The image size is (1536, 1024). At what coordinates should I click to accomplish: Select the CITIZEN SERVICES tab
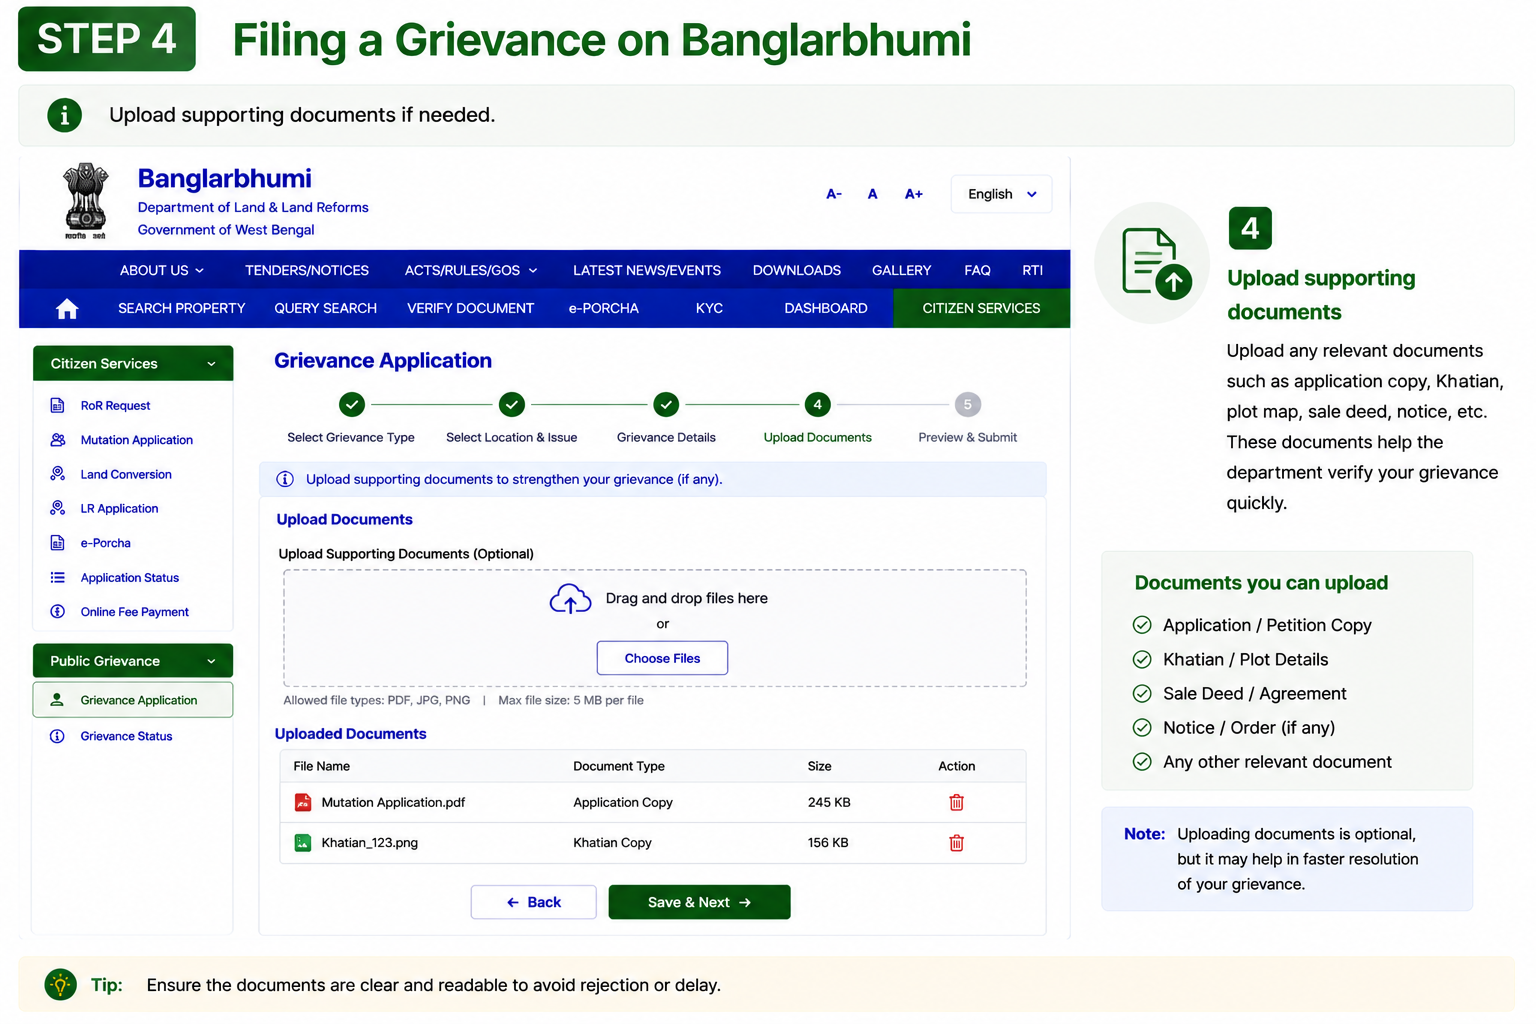982,308
